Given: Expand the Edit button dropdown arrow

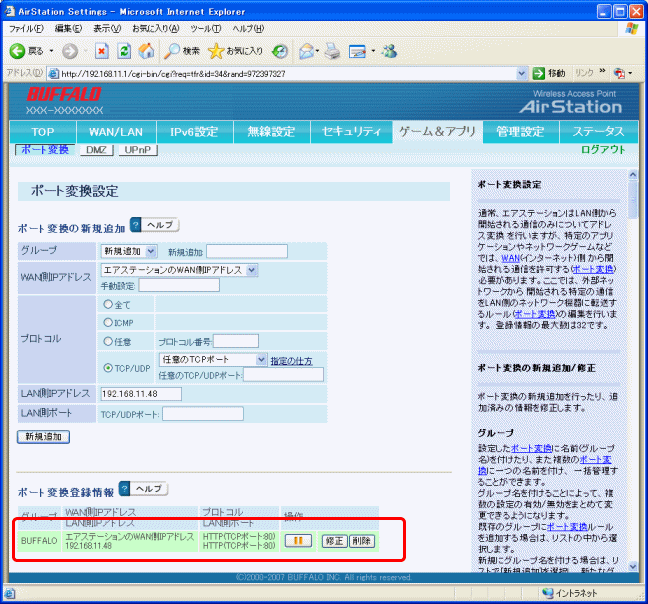Looking at the screenshot, I should (373, 51).
